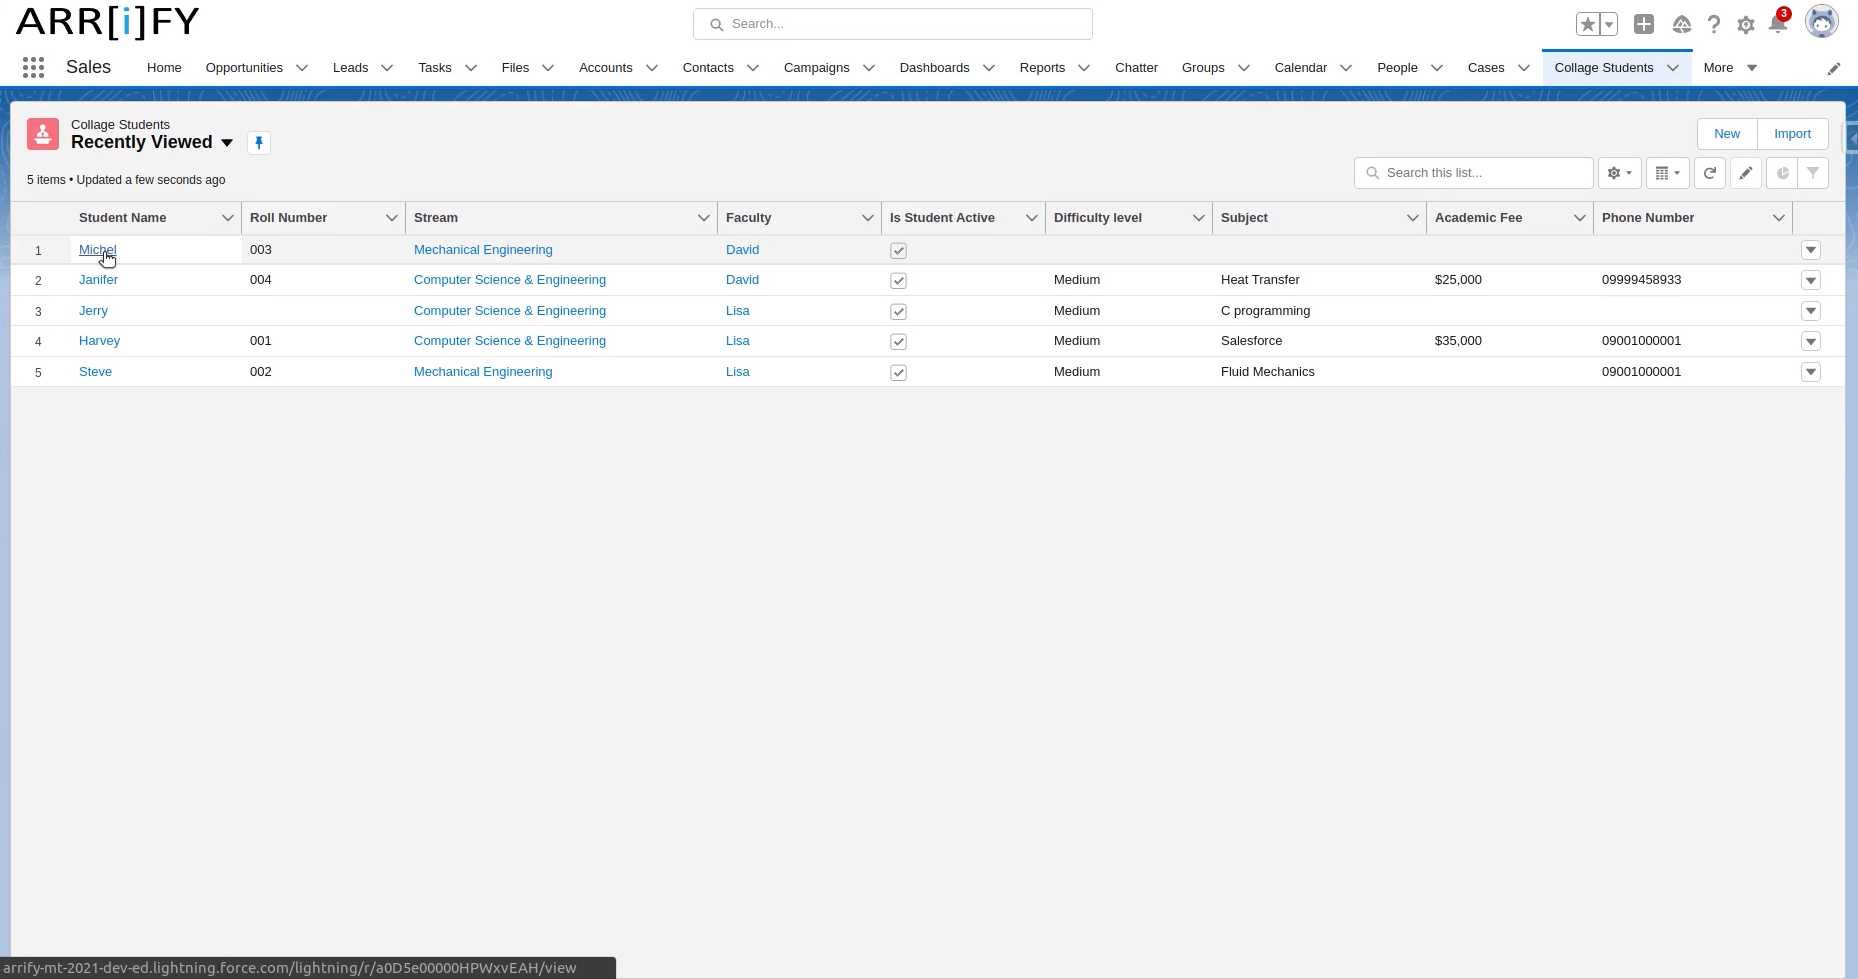Toggle the active checkbox on Steve's row
Screen dimensions: 1858x979
[898, 372]
